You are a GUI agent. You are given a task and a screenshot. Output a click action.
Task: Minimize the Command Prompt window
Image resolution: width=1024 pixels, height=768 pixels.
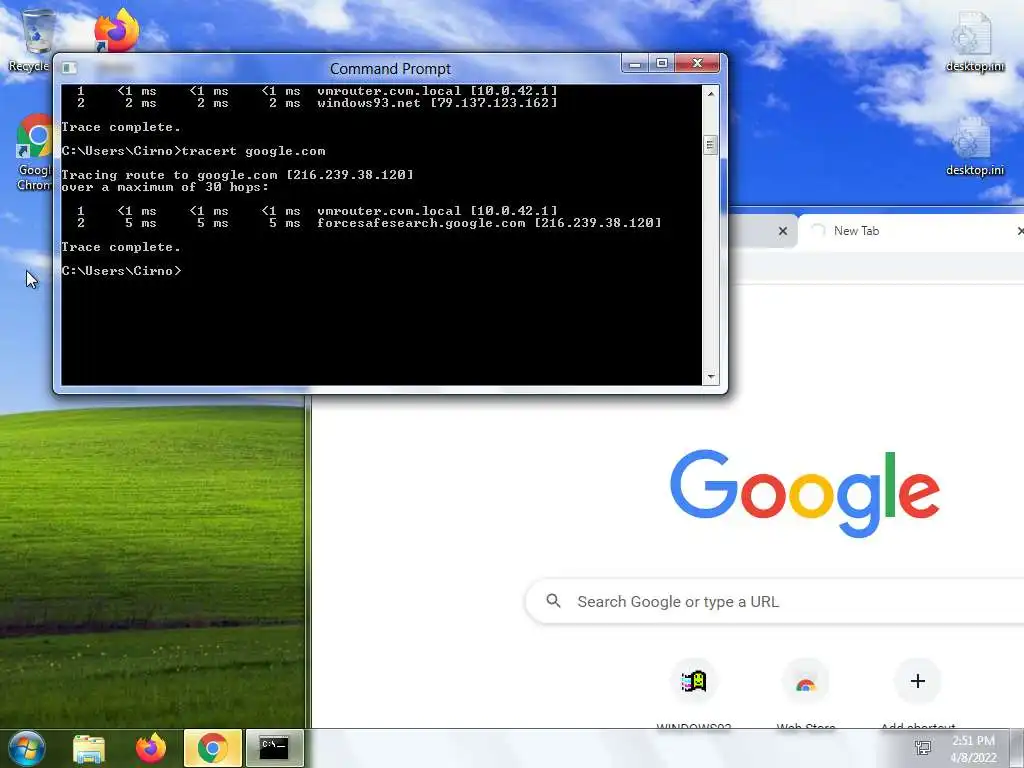(634, 63)
